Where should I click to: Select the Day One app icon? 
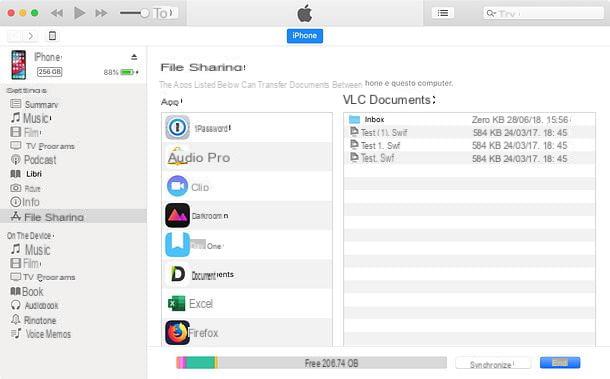click(177, 245)
